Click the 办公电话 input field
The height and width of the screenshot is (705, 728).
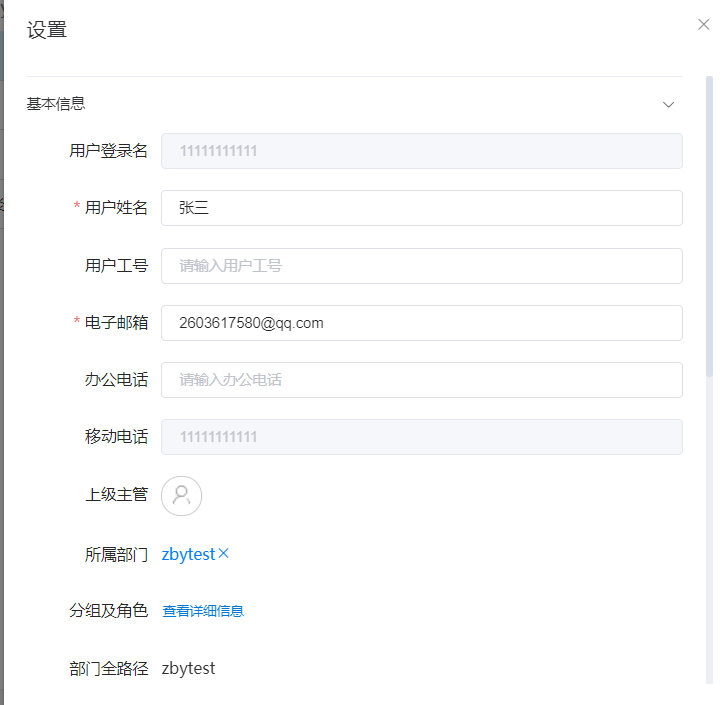click(x=421, y=380)
